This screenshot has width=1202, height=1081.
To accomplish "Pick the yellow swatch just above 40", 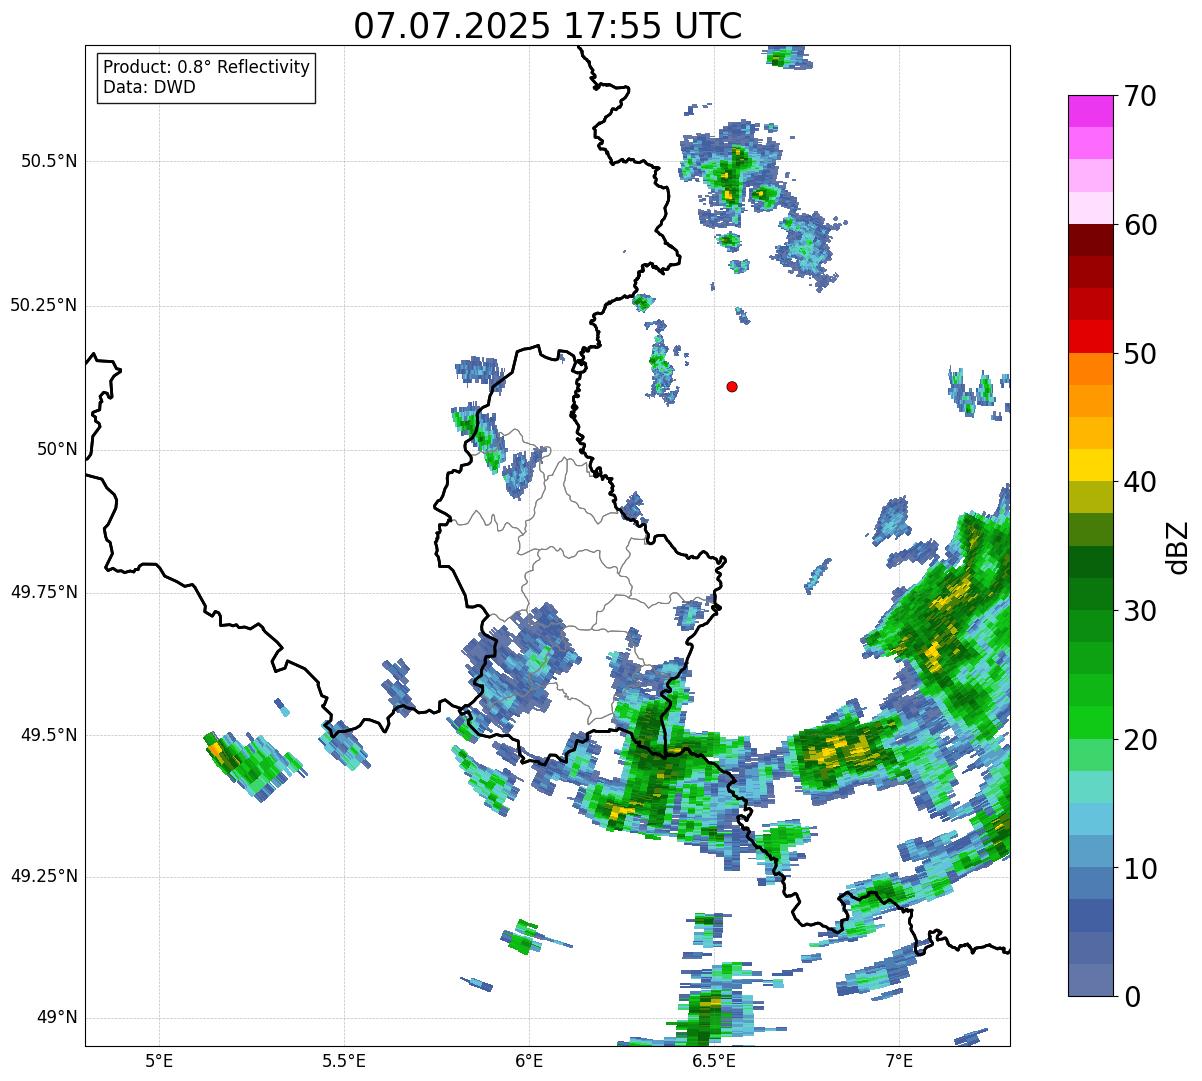I will point(1090,466).
